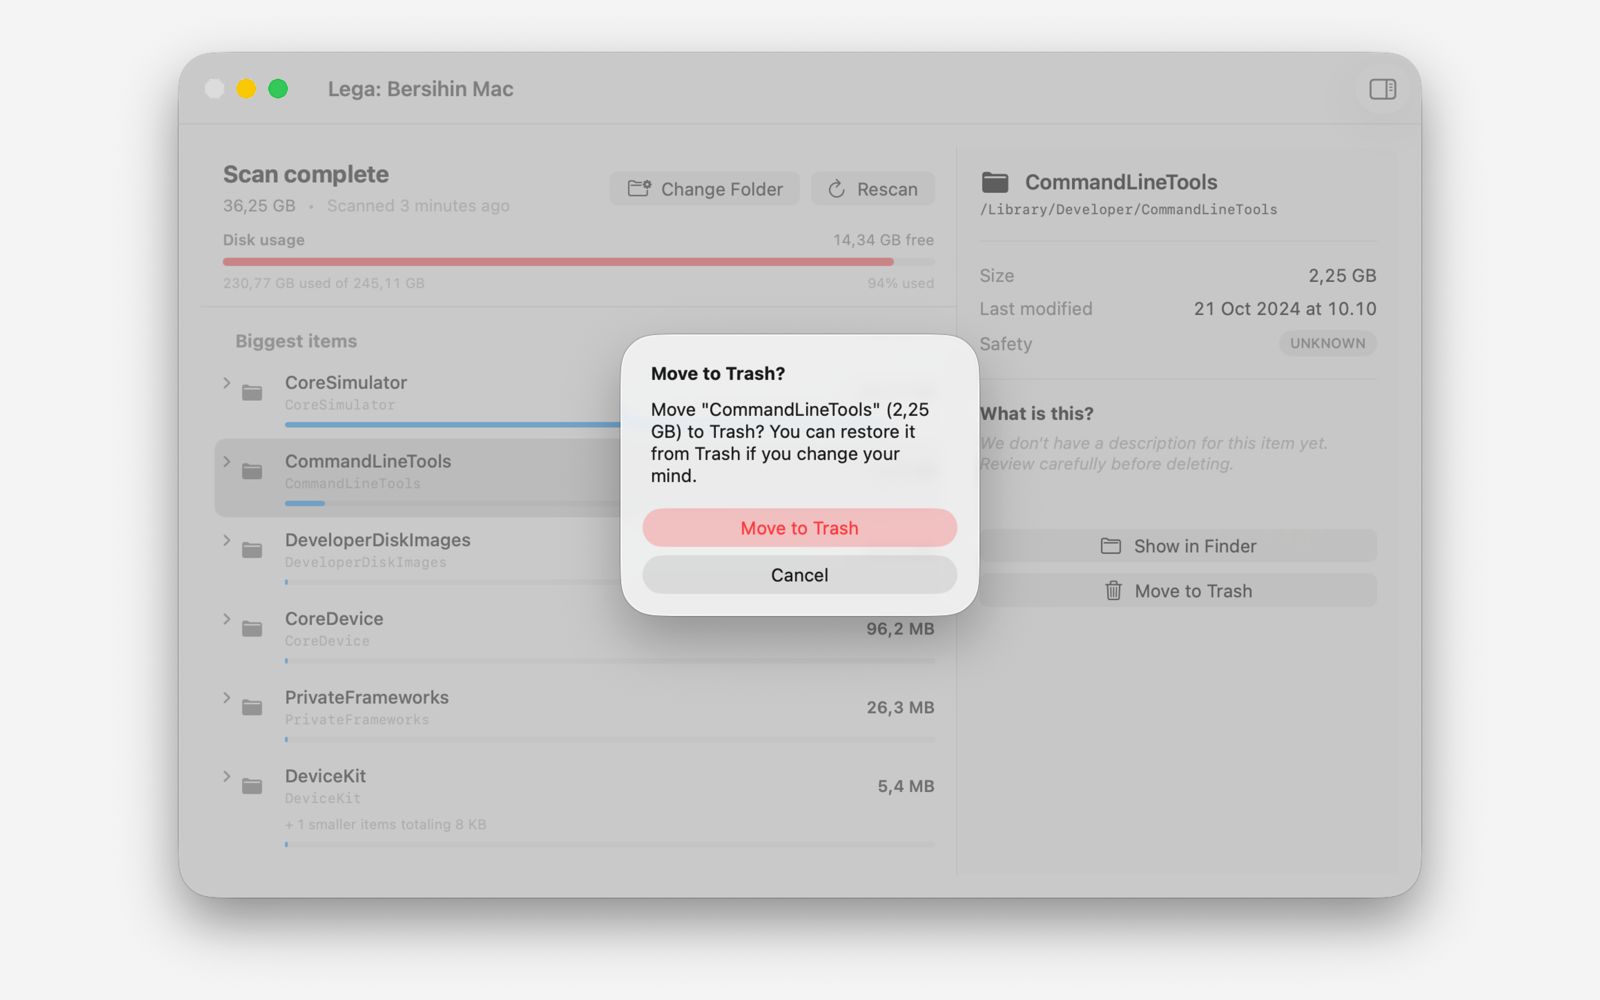This screenshot has width=1600, height=1000.
Task: Click the red disk usage bar
Action: point(558,262)
